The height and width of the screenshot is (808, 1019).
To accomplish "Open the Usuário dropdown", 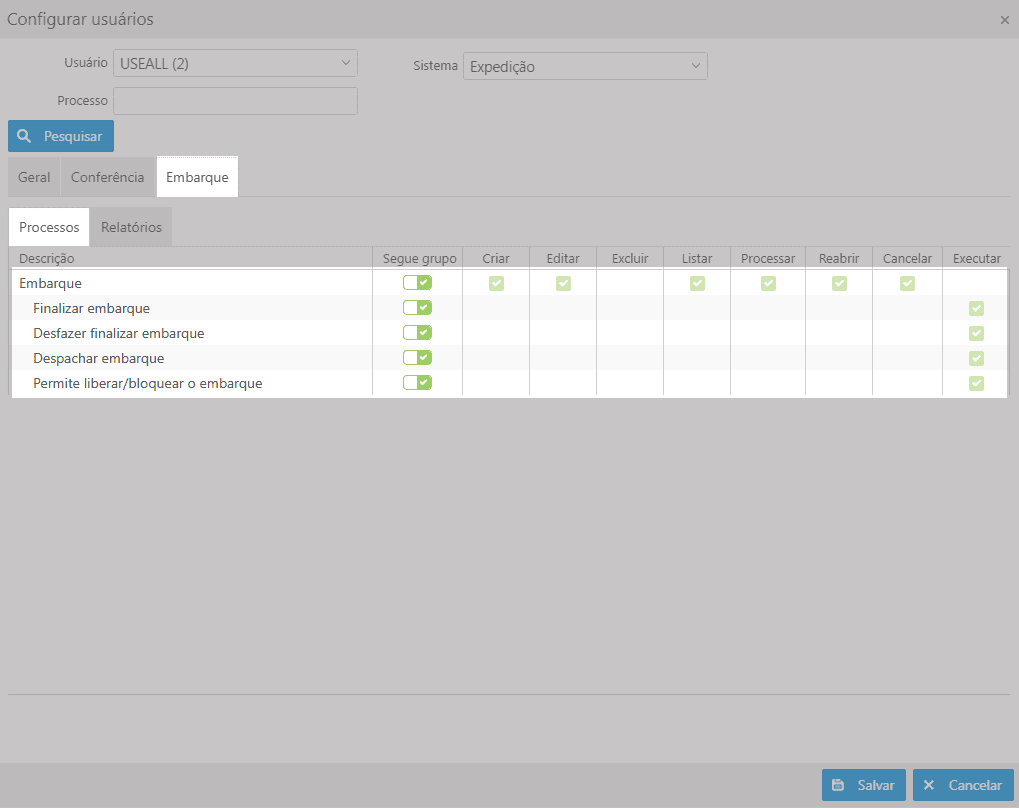I will click(x=235, y=64).
